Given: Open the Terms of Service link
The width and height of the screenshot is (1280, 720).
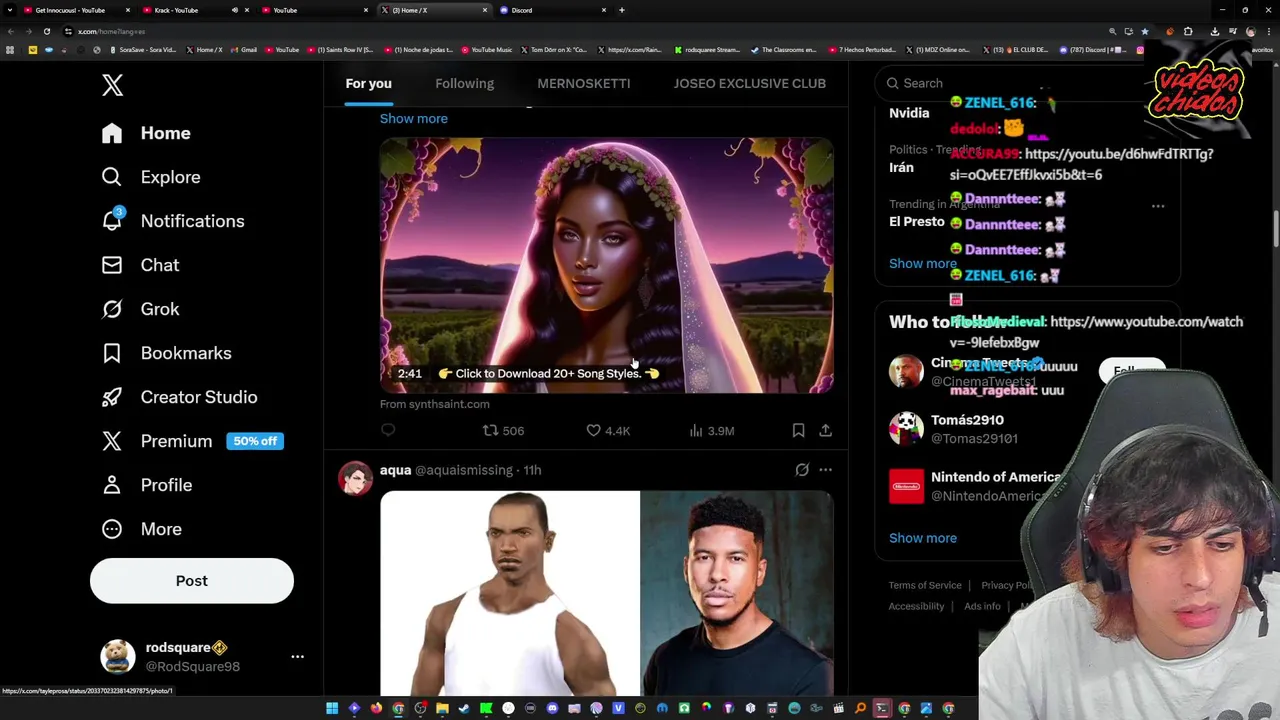Looking at the screenshot, I should [925, 585].
